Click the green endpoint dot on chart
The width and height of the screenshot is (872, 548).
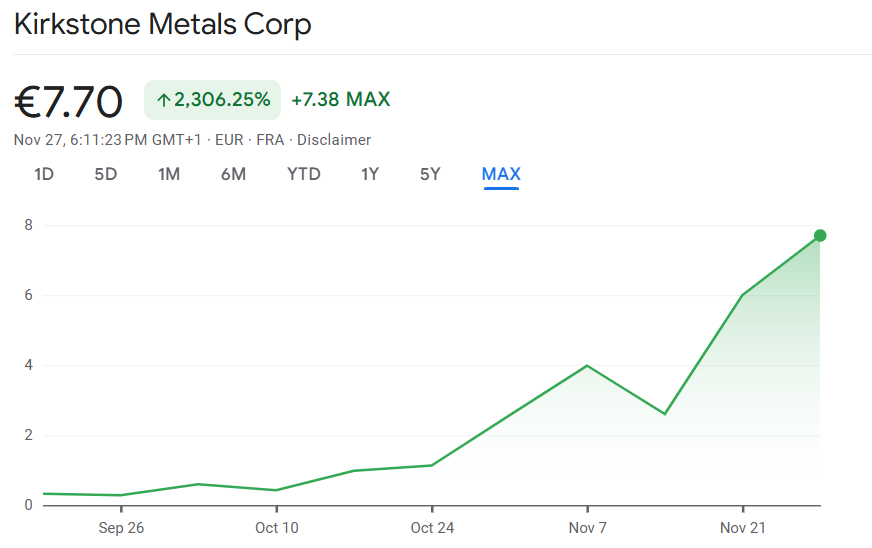click(x=820, y=235)
